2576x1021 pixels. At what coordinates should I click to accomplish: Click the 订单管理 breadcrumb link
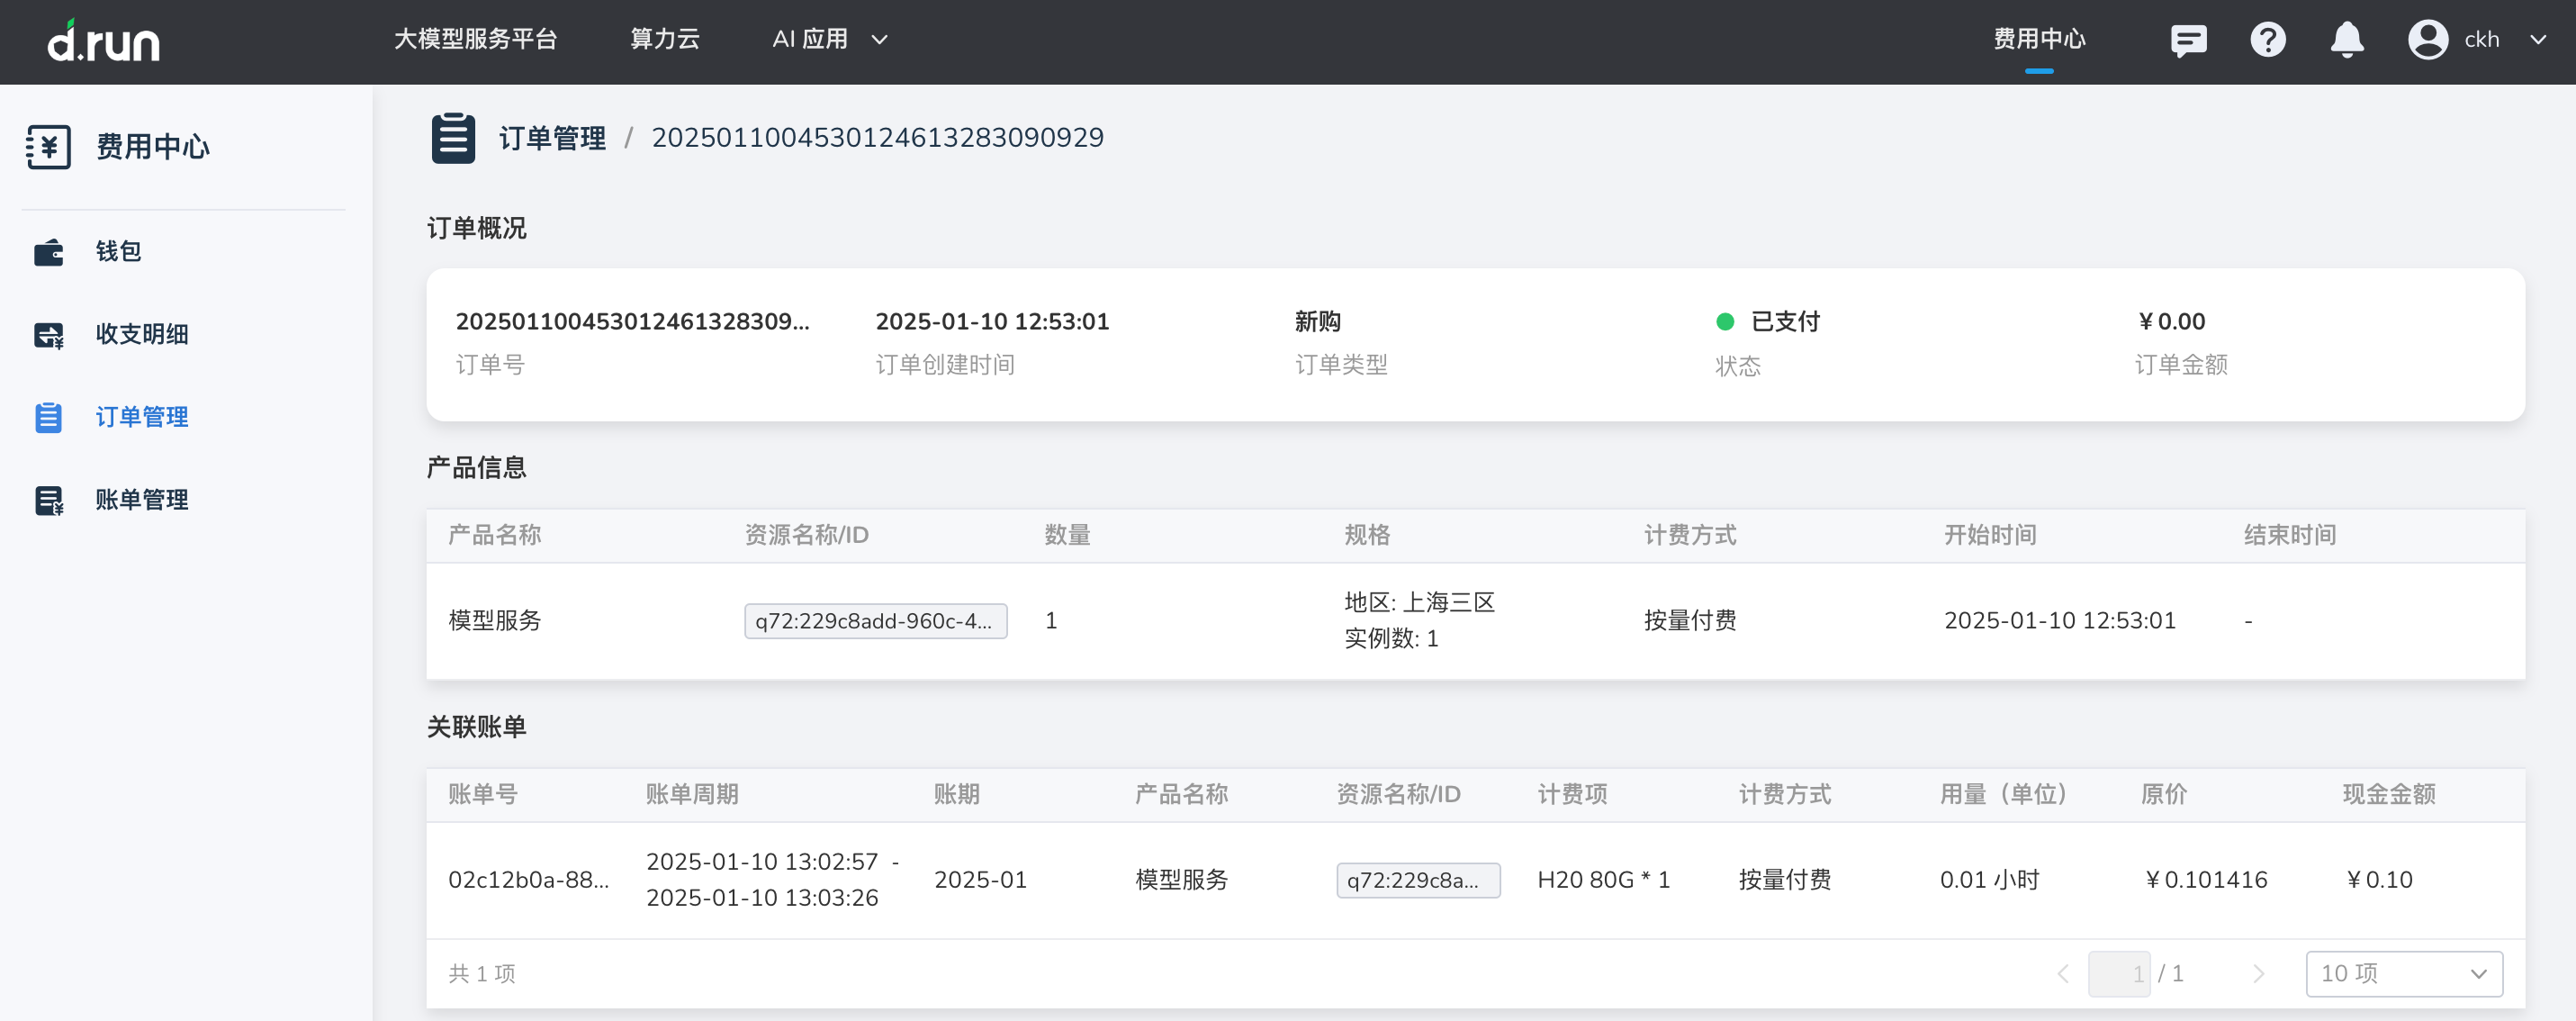(x=552, y=138)
